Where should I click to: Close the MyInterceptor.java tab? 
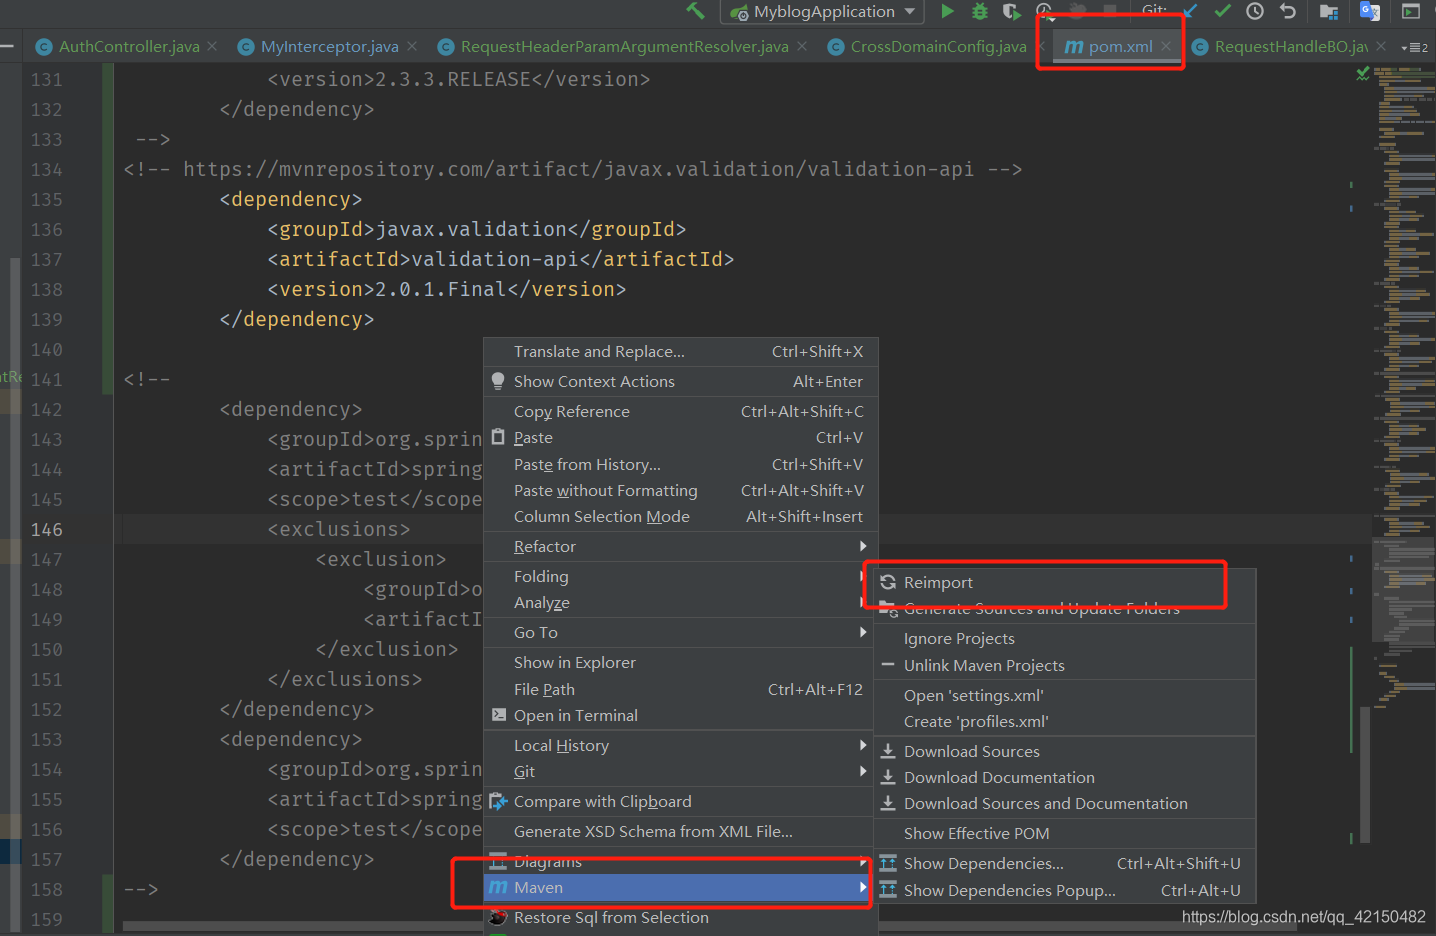click(413, 46)
